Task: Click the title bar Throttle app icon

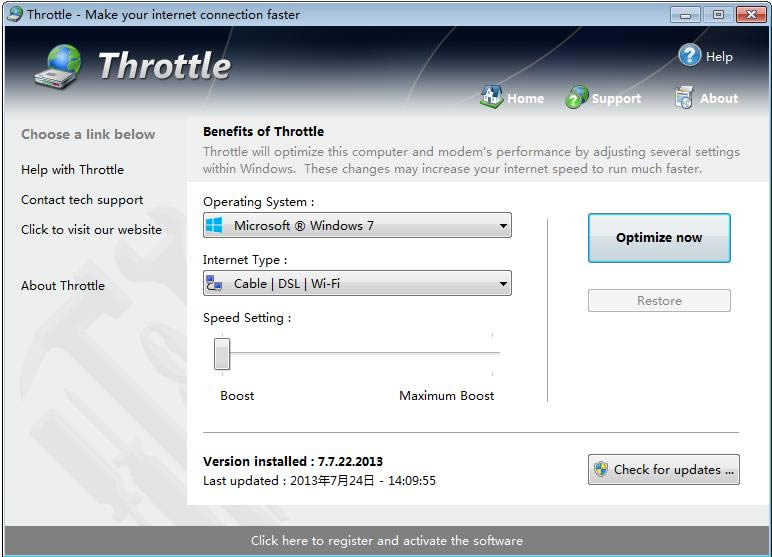Action: [15, 14]
